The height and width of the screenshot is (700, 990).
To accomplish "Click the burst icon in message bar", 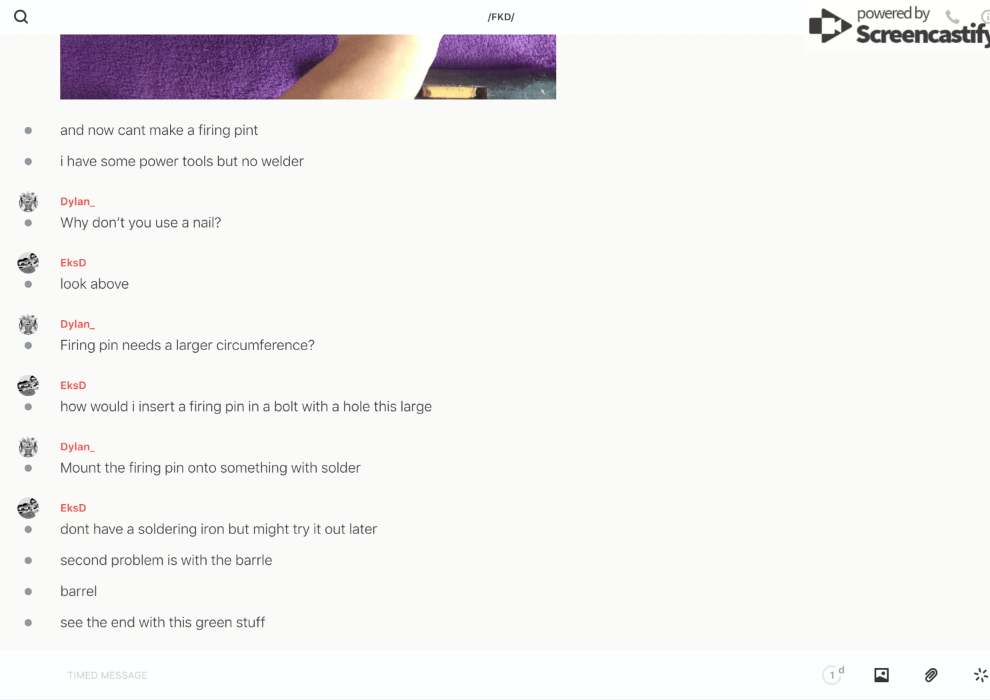I will tap(981, 675).
